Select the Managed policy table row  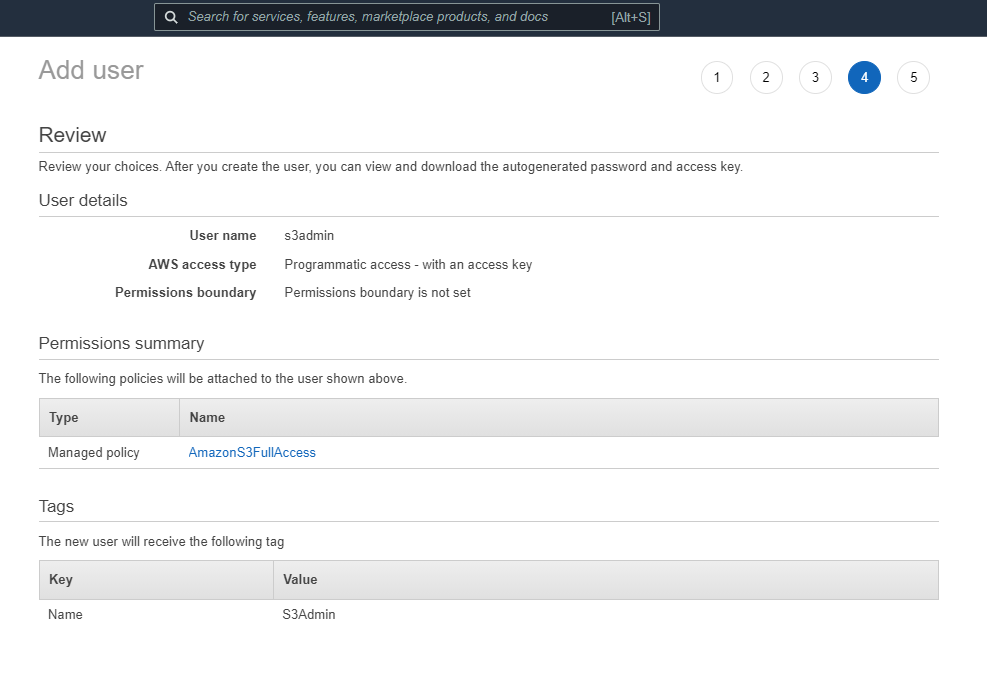pos(93,452)
